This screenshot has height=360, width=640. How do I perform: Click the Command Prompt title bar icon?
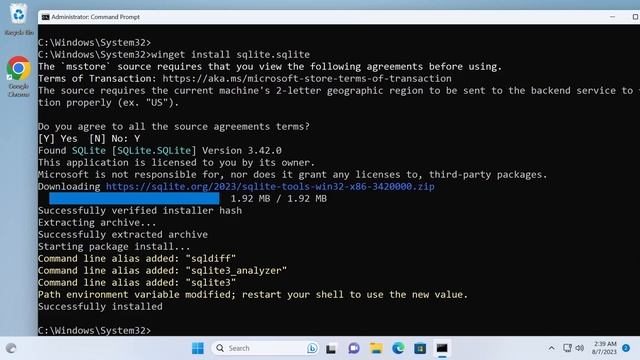(x=45, y=17)
